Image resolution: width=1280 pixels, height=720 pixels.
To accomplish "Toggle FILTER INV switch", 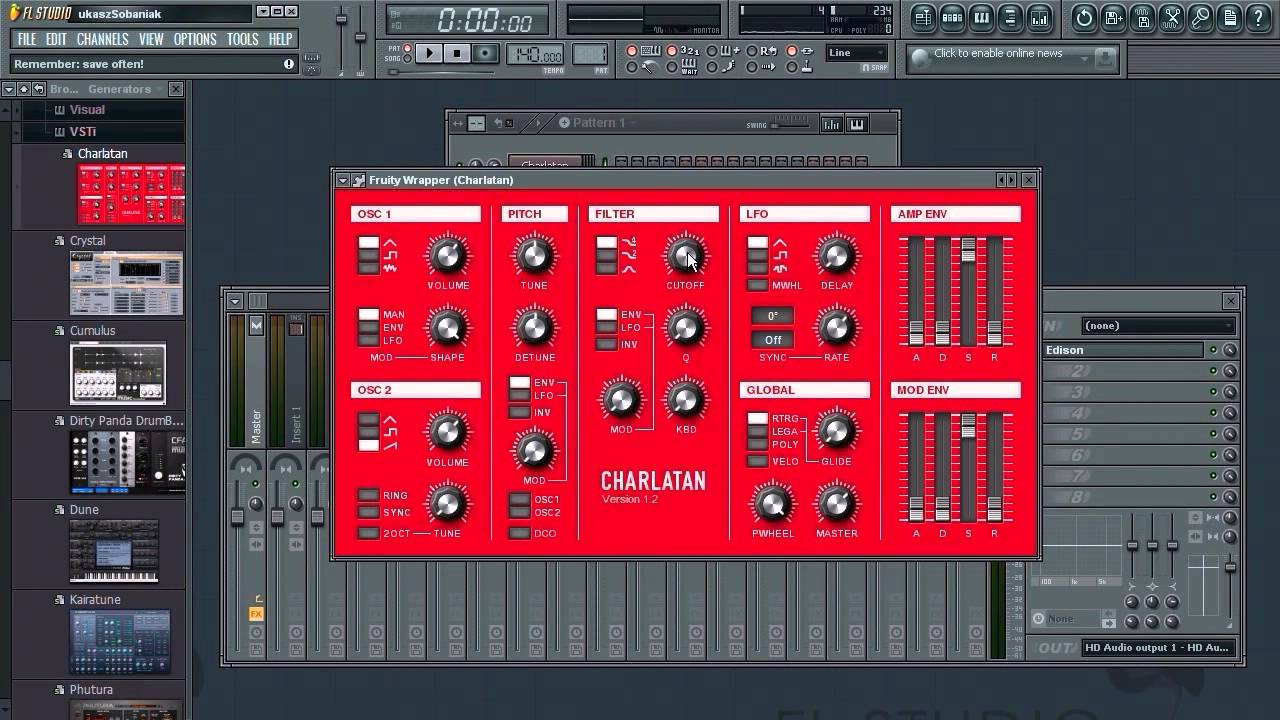I will pos(606,345).
